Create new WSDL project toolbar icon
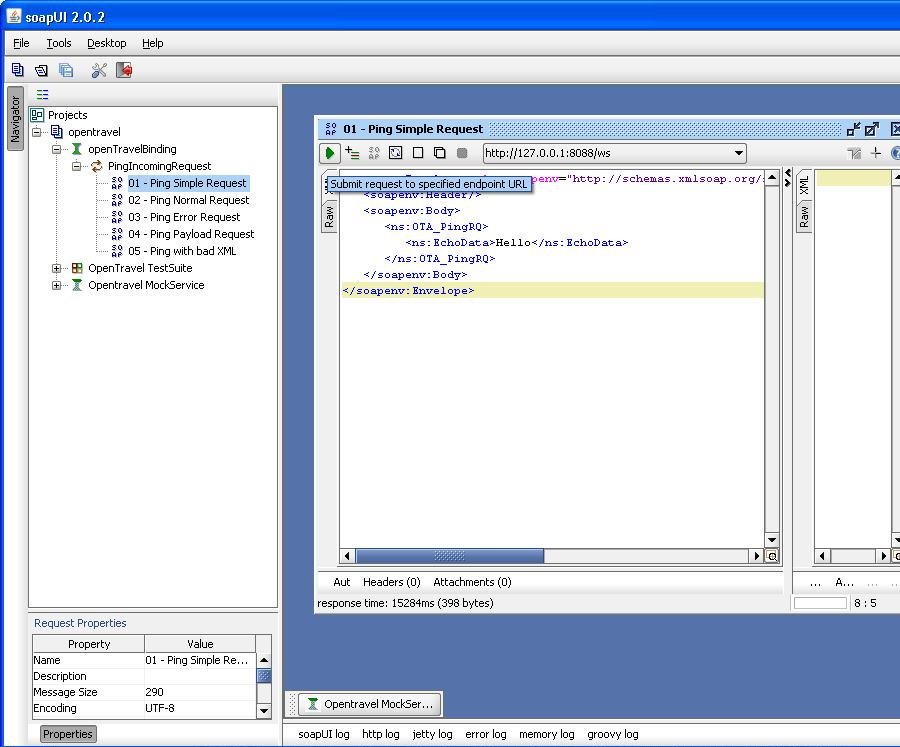 point(18,70)
